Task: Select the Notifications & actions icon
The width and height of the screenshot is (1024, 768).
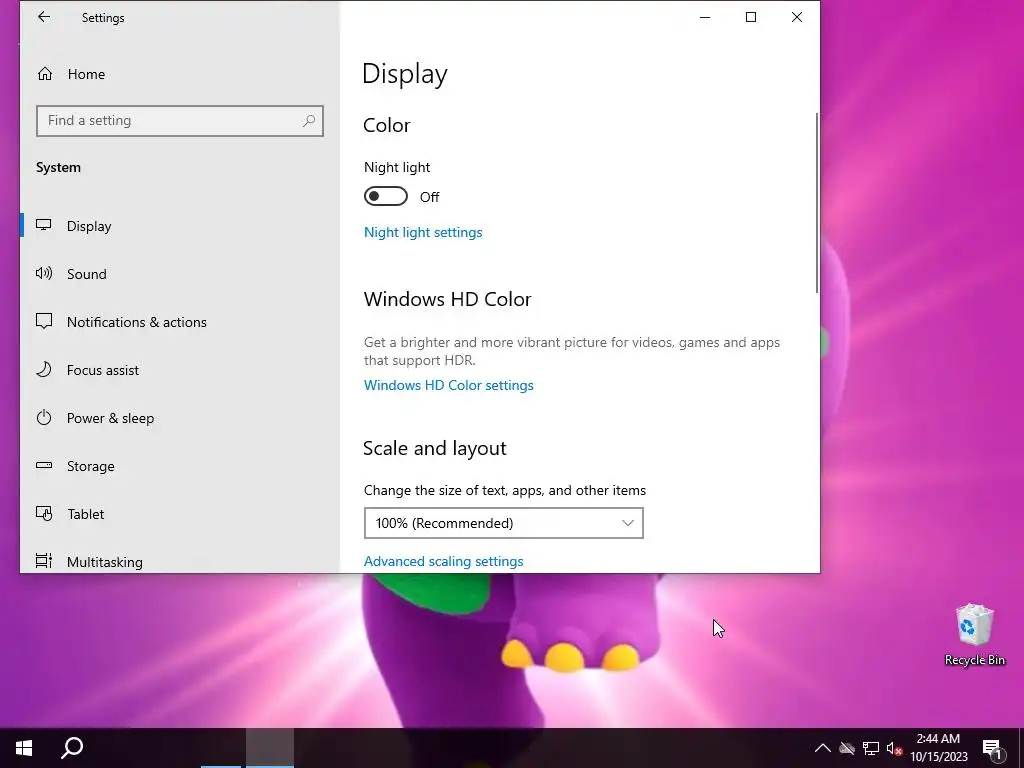Action: coord(44,321)
